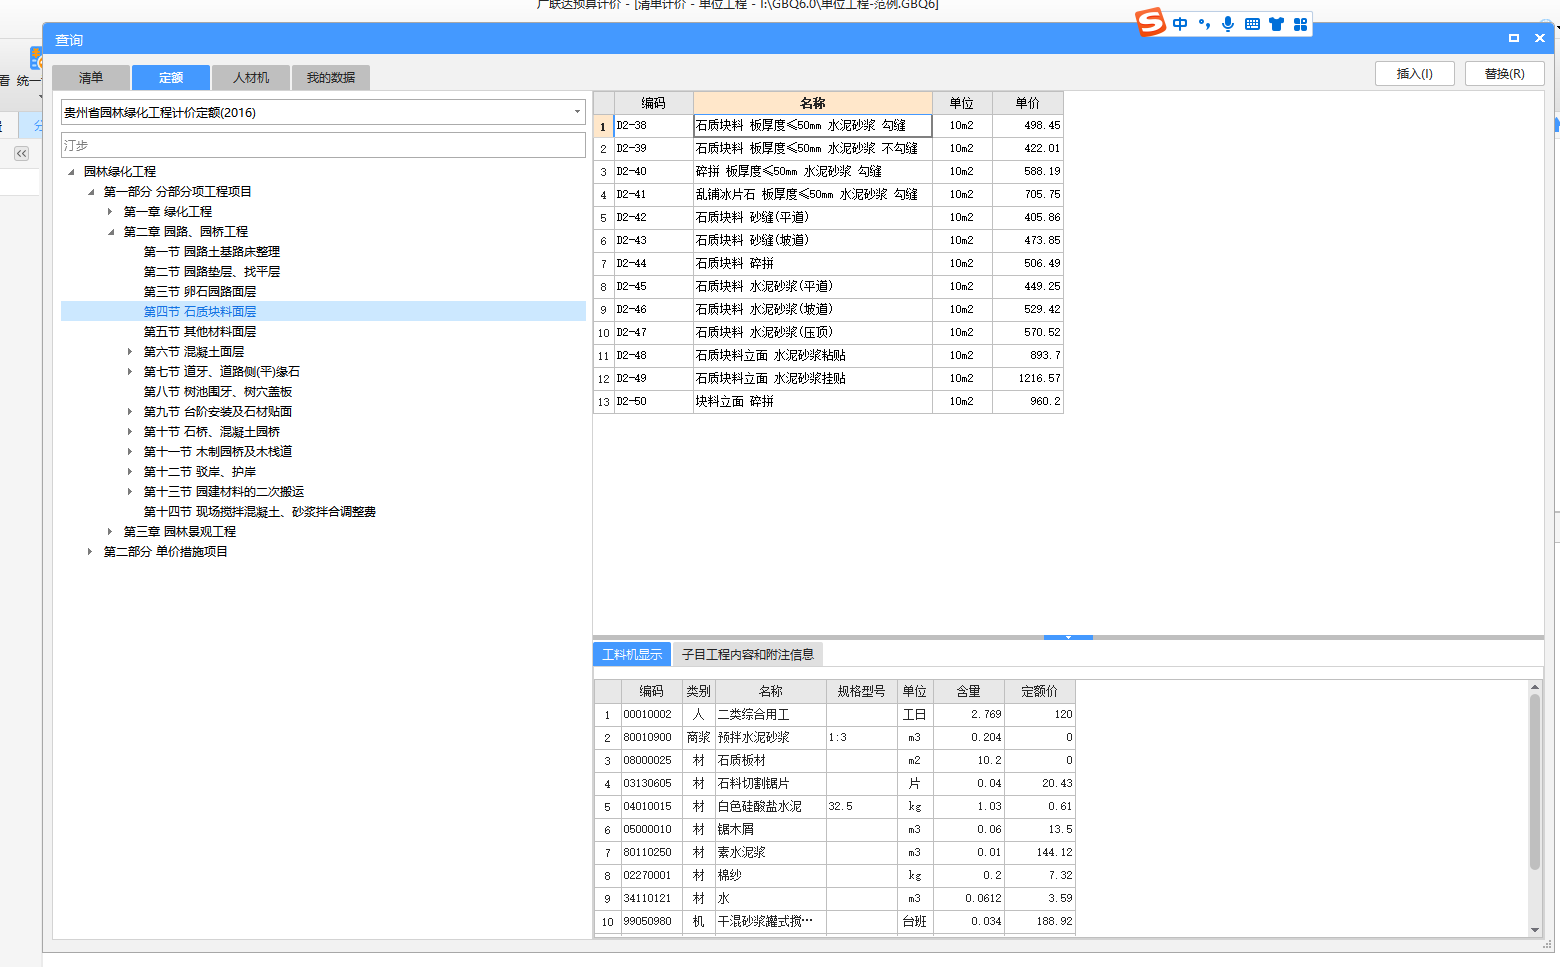Select quota row D2-38
Screen dimensions: 1560x967
(x=828, y=125)
